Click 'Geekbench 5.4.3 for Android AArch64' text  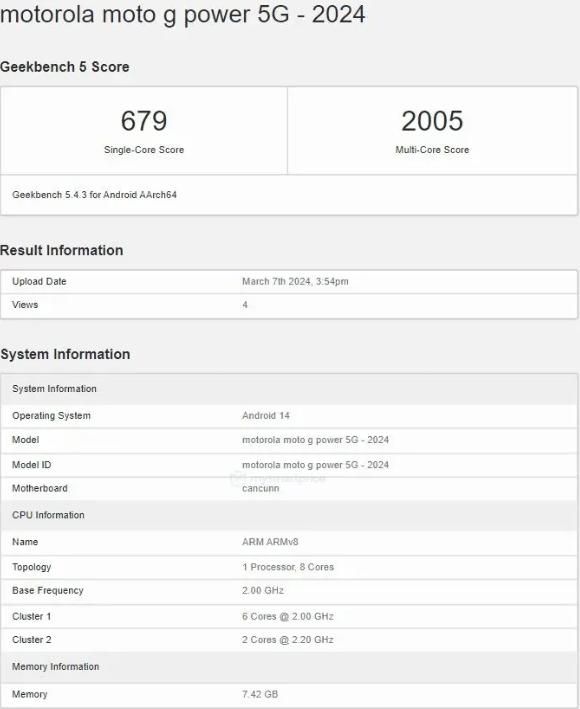click(x=94, y=195)
